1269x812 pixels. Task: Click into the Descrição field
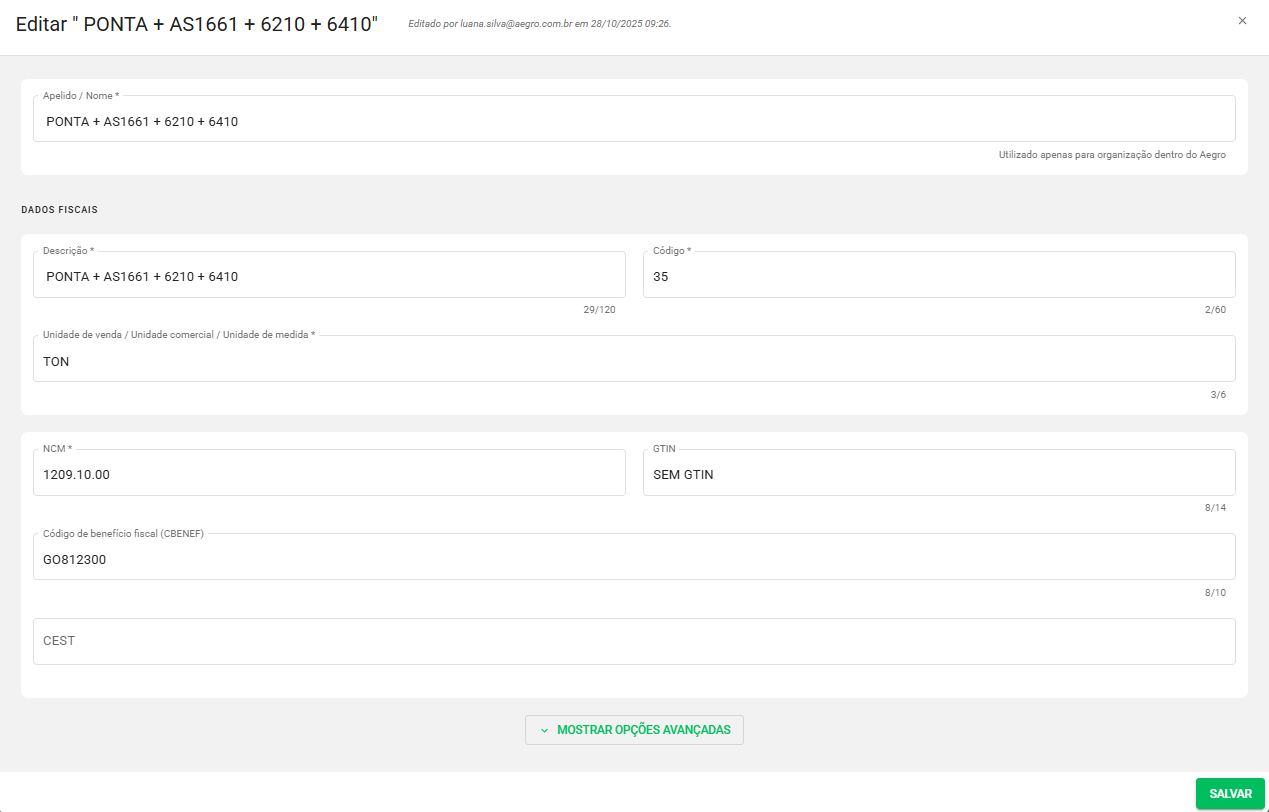coord(329,277)
